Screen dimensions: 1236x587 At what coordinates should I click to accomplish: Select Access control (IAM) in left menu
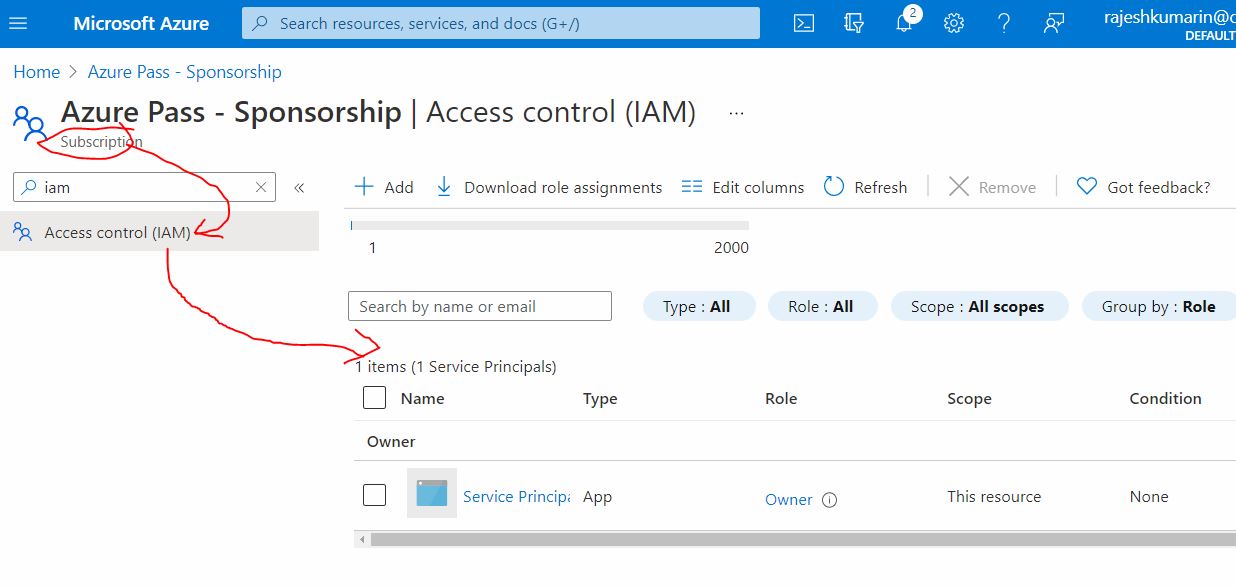[159, 232]
